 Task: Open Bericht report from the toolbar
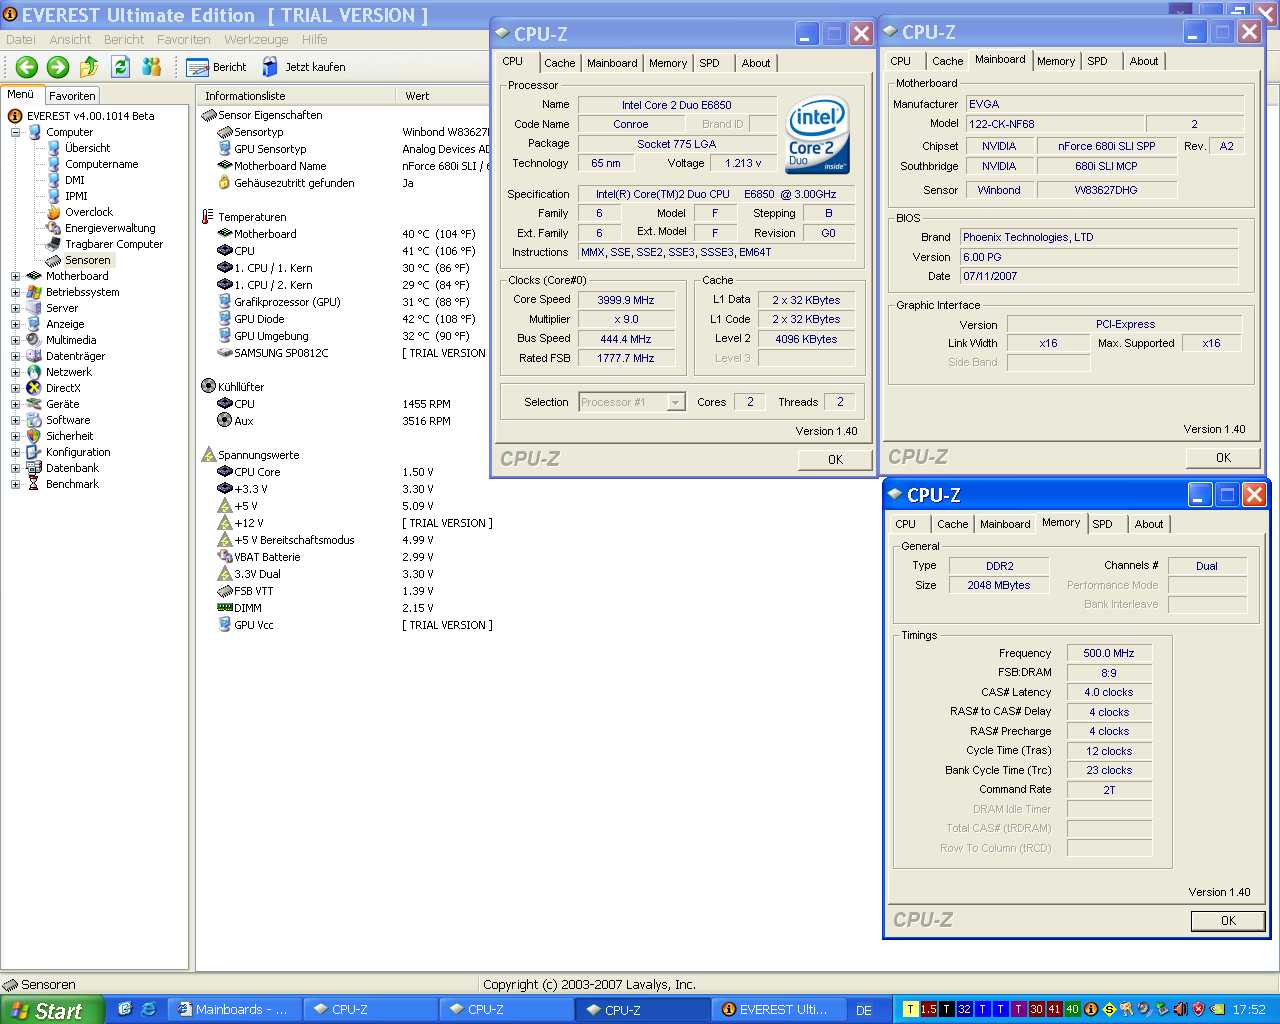[217, 67]
